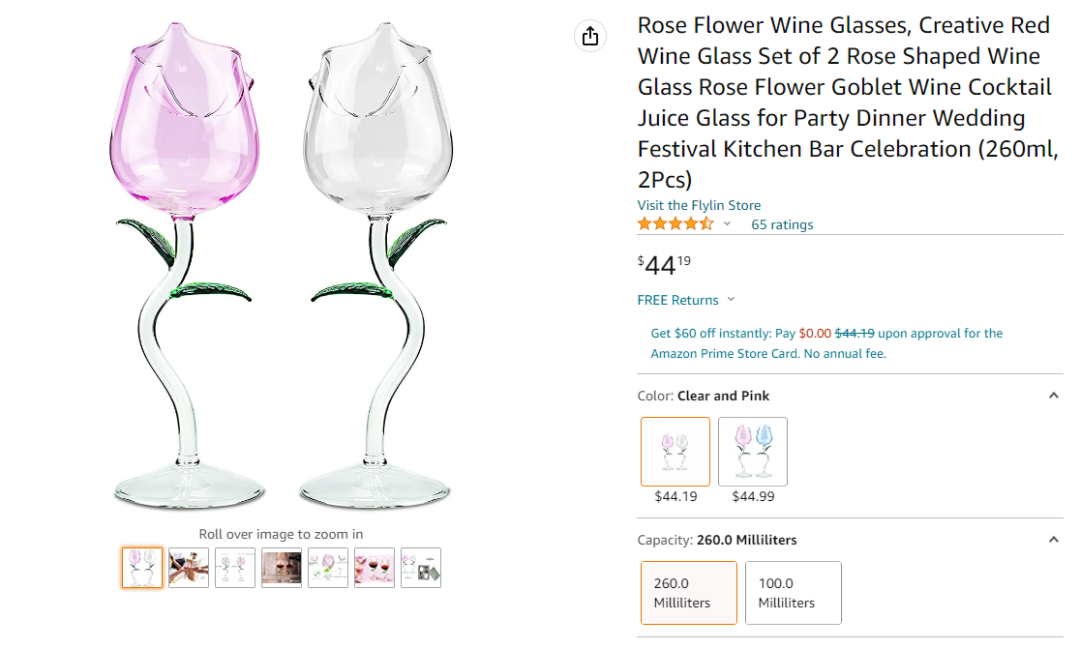Select the seventh thumbnail with packaging
Viewport: 1080px width, 649px height.
pos(421,568)
